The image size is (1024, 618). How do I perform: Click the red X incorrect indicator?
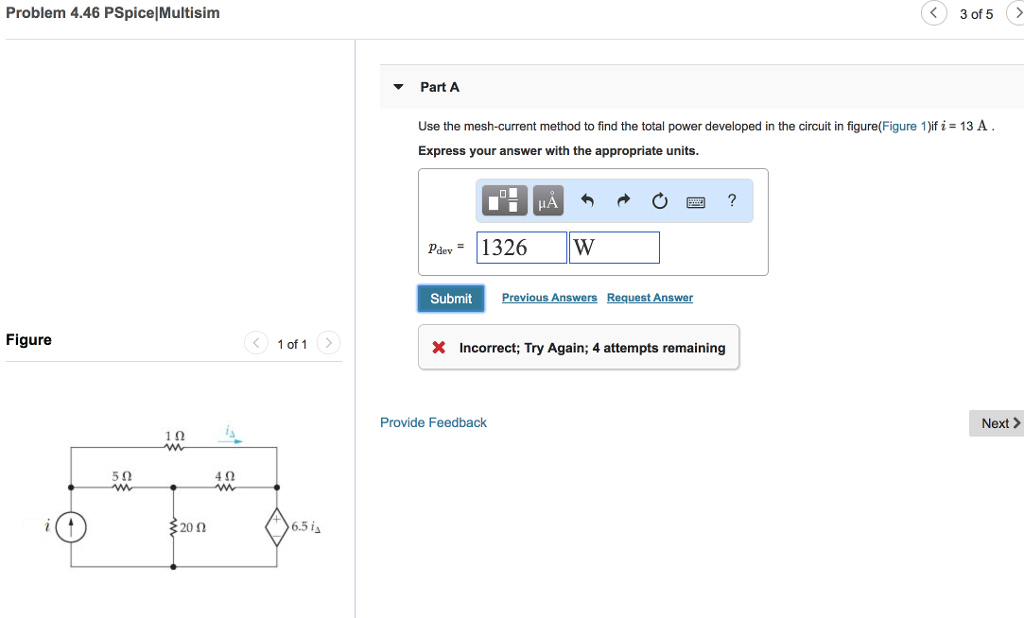(437, 347)
